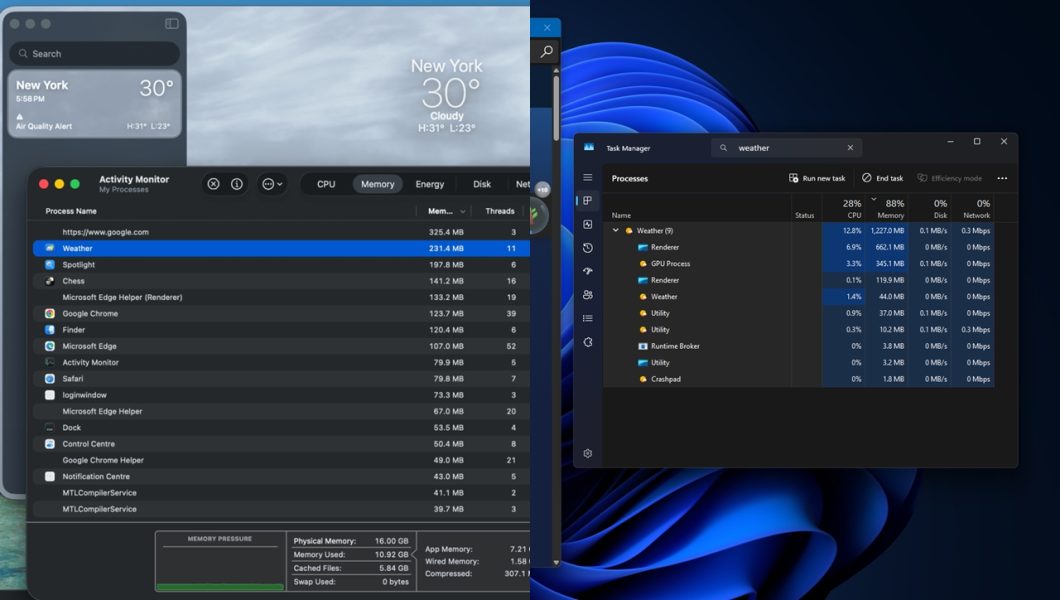
Task: Select the Finder process row
Action: tap(281, 330)
